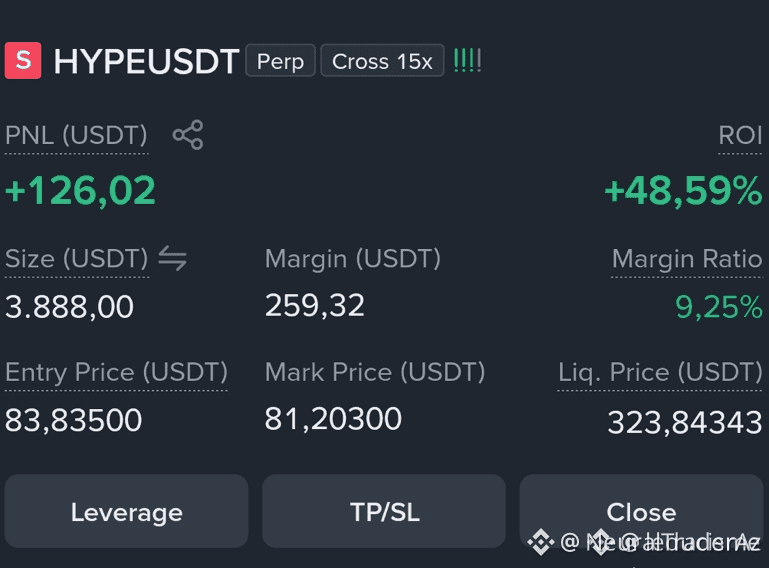Tap the Perp contract tag

(280, 61)
